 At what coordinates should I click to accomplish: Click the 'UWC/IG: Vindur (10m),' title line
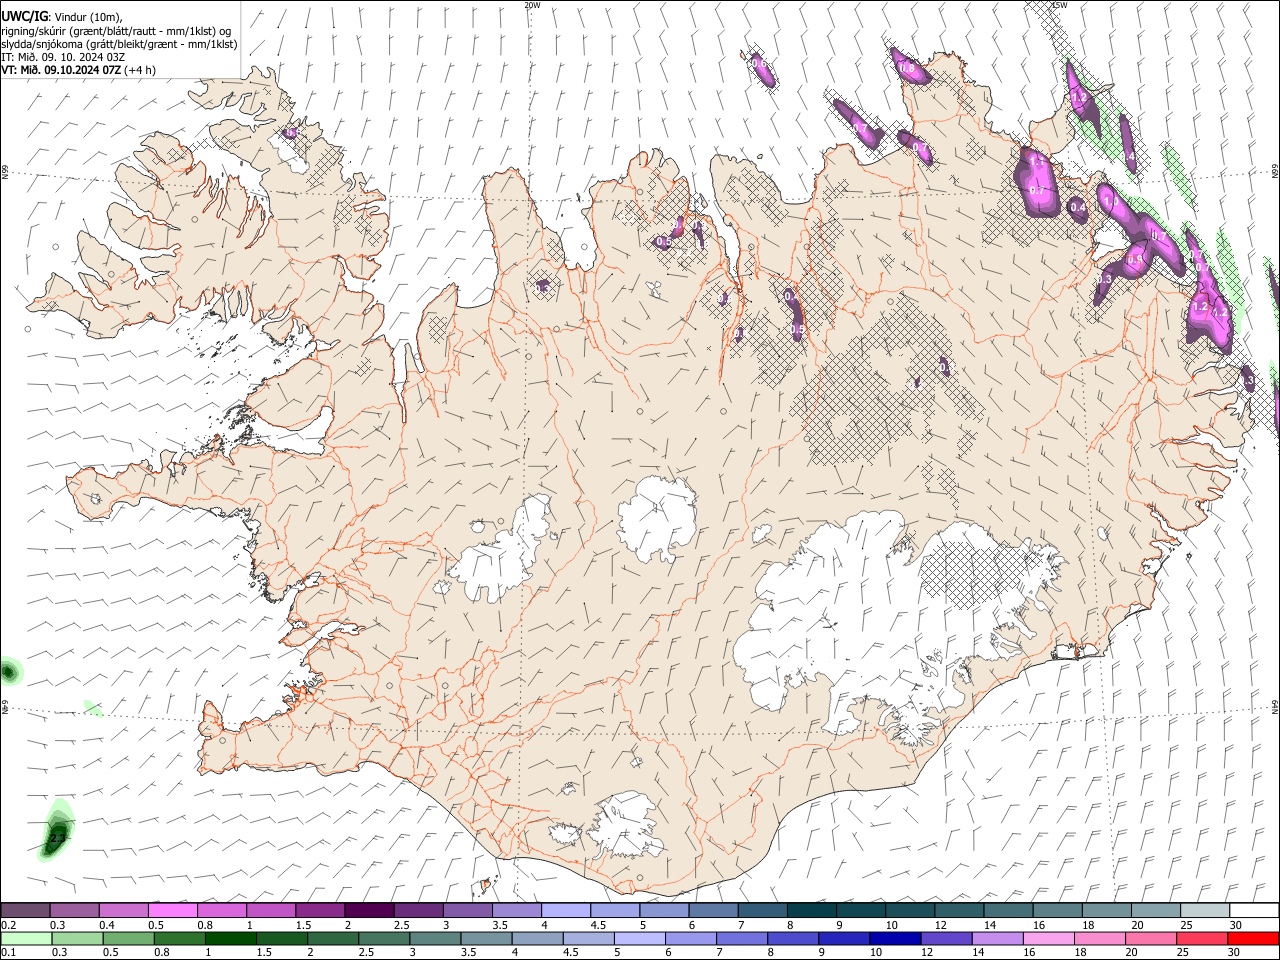click(x=62, y=16)
